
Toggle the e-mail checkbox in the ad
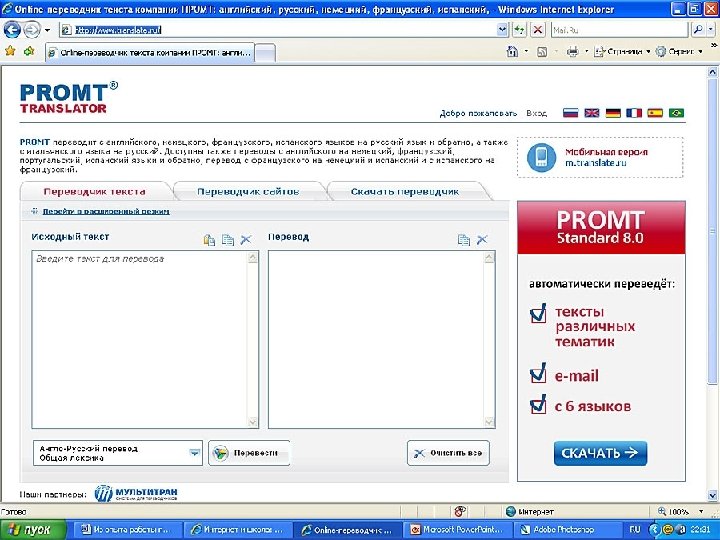pyautogui.click(x=538, y=373)
